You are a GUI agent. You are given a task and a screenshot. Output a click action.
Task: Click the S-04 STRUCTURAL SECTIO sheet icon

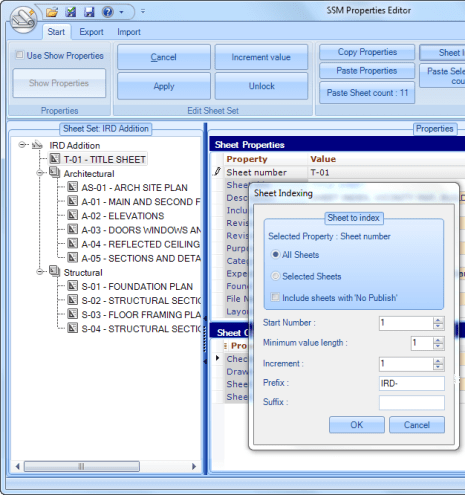(72, 328)
